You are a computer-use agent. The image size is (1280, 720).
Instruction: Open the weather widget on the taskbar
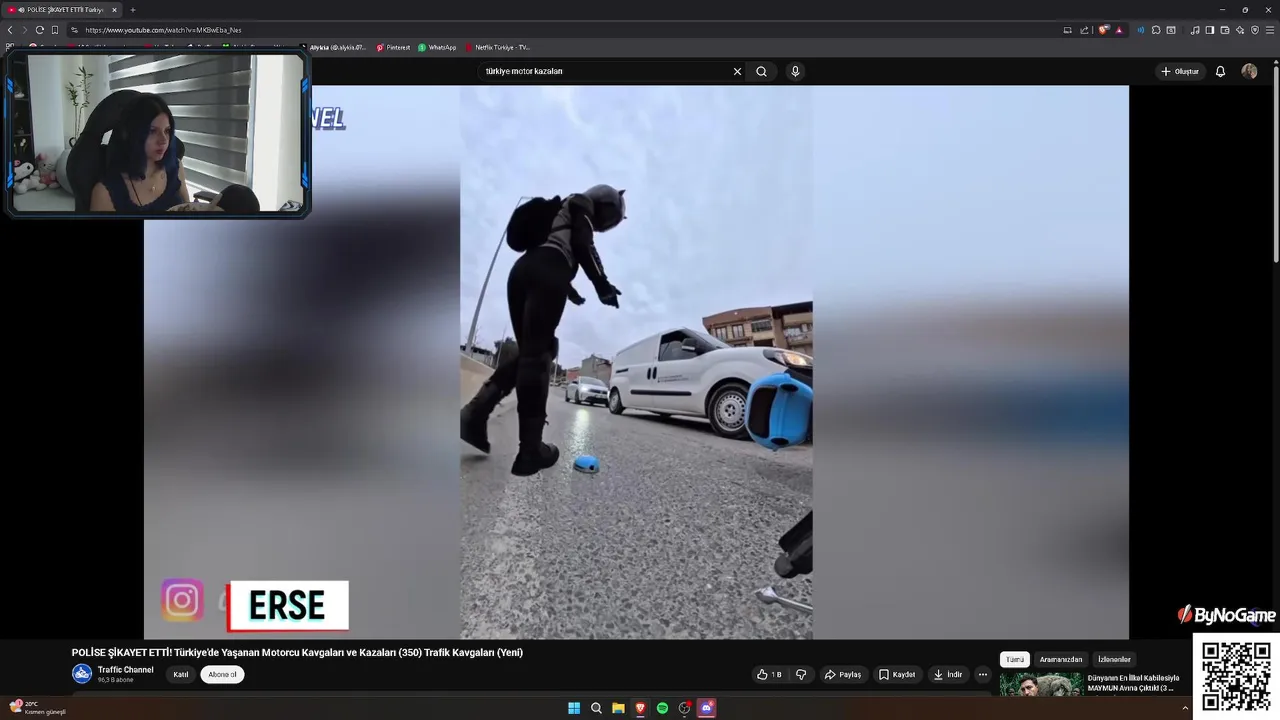click(38, 708)
